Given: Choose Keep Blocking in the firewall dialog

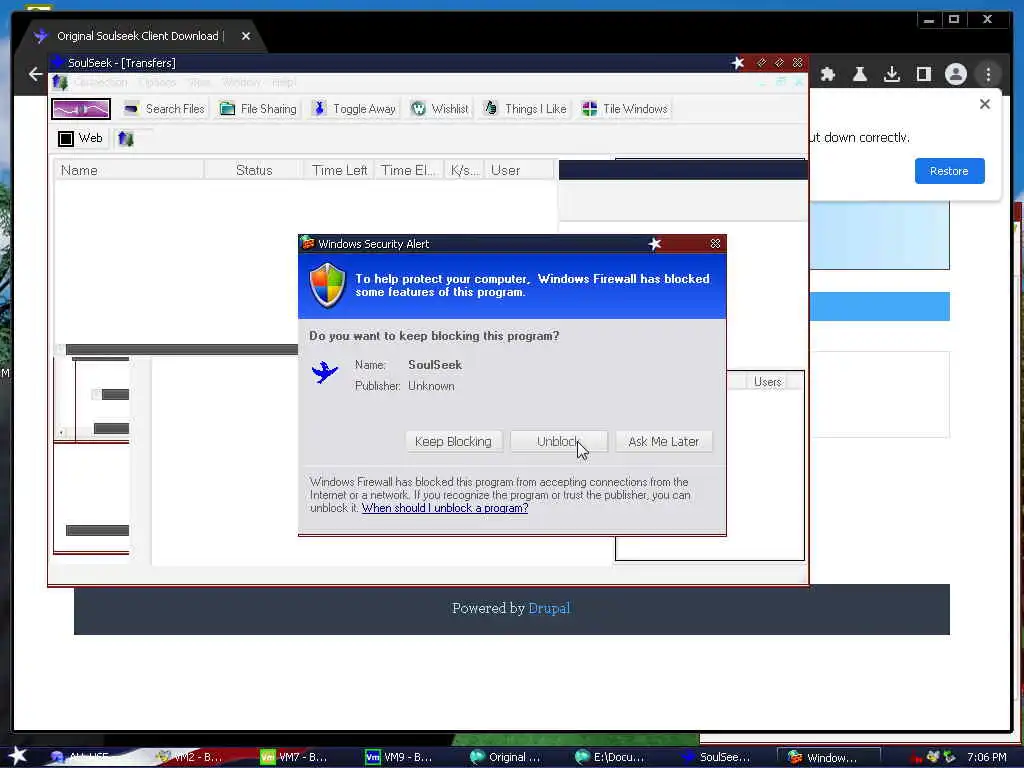Looking at the screenshot, I should point(453,441).
